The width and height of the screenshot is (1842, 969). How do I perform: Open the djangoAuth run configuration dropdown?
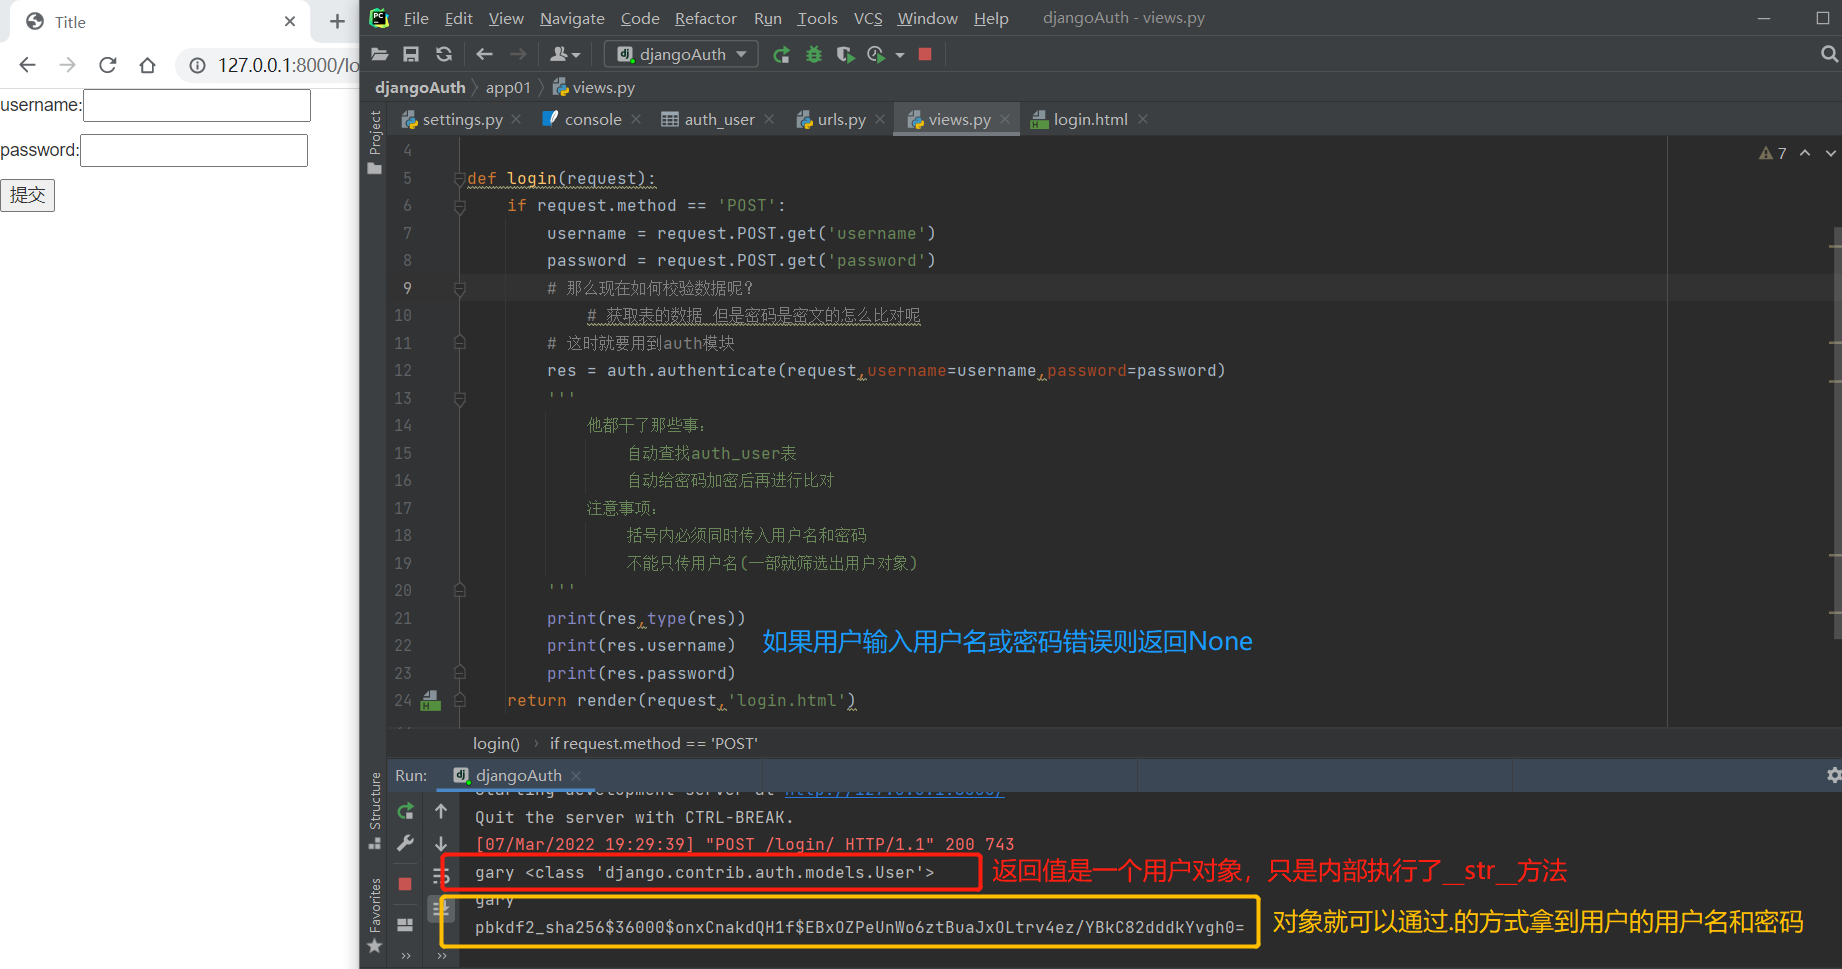click(x=682, y=54)
